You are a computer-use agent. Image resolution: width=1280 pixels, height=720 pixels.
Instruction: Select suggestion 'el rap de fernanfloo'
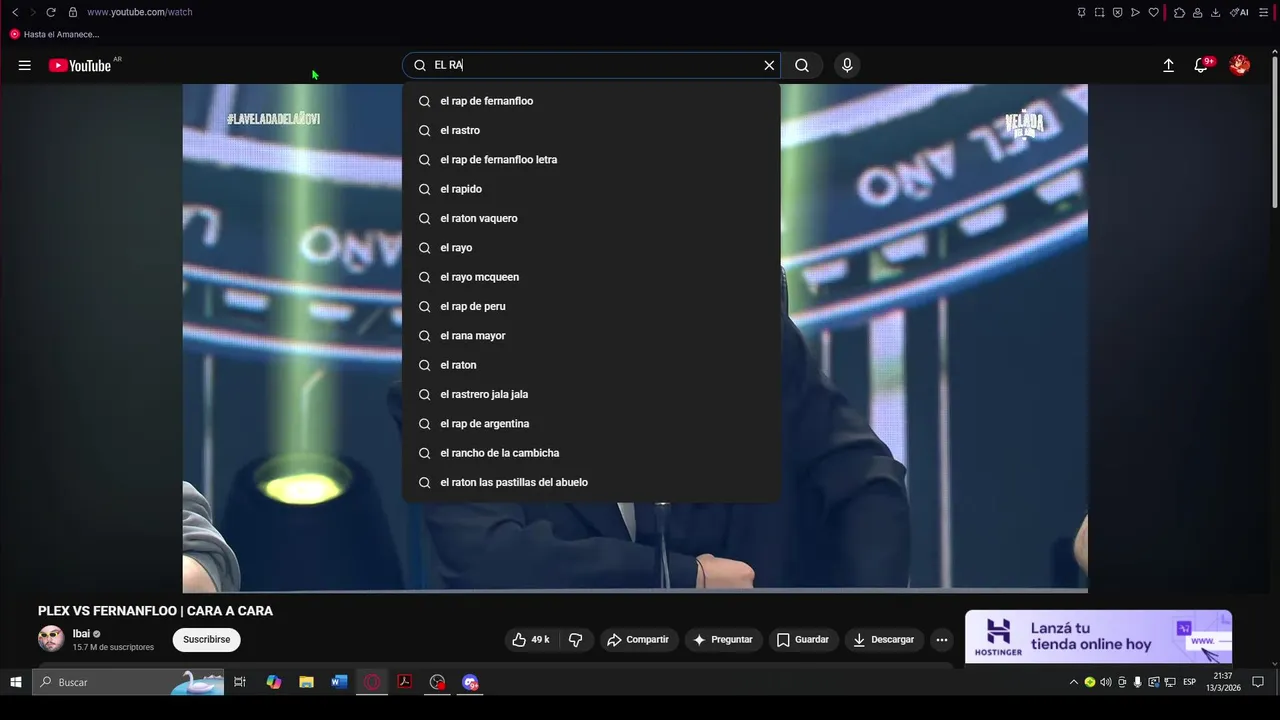point(591,101)
